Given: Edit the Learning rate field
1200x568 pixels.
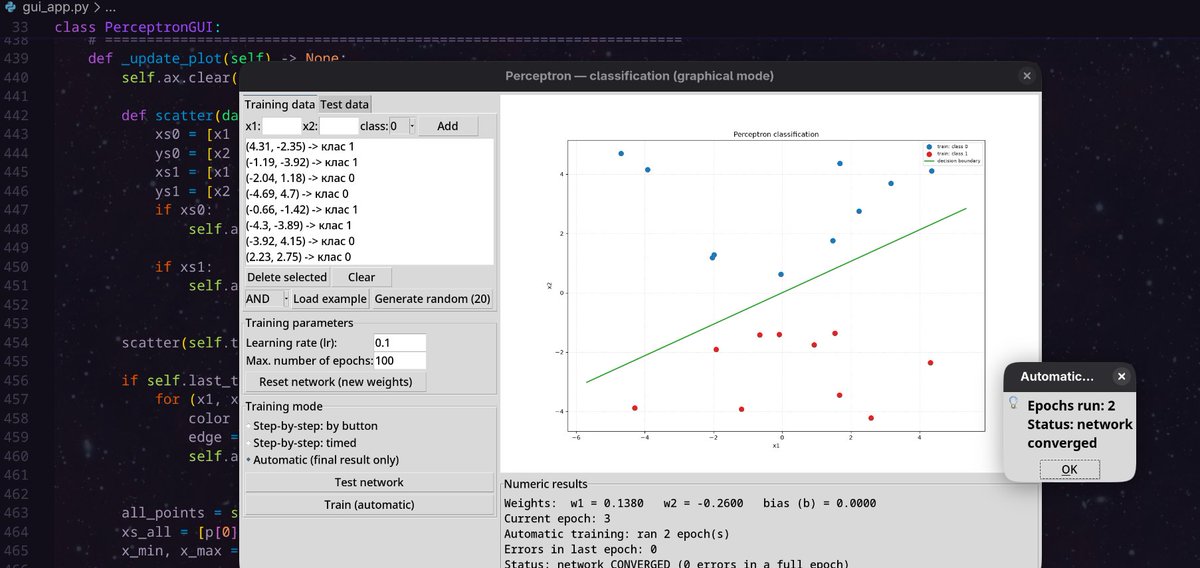Looking at the screenshot, I should (399, 343).
